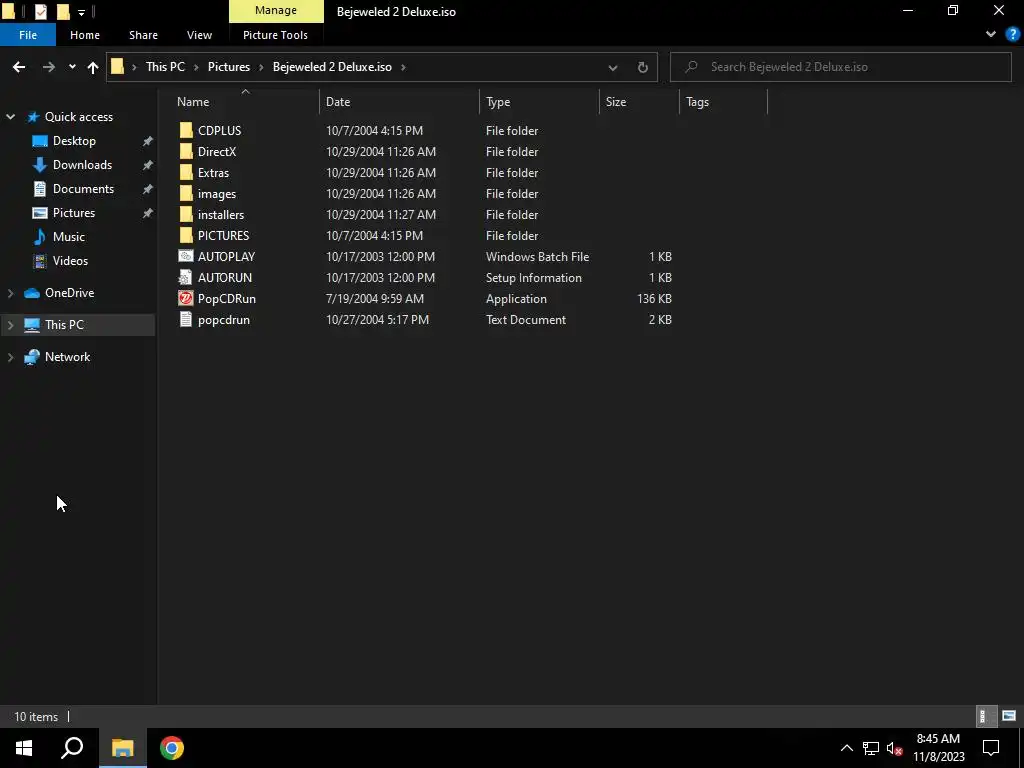Click Pictures in the address breadcrumb

(x=229, y=67)
